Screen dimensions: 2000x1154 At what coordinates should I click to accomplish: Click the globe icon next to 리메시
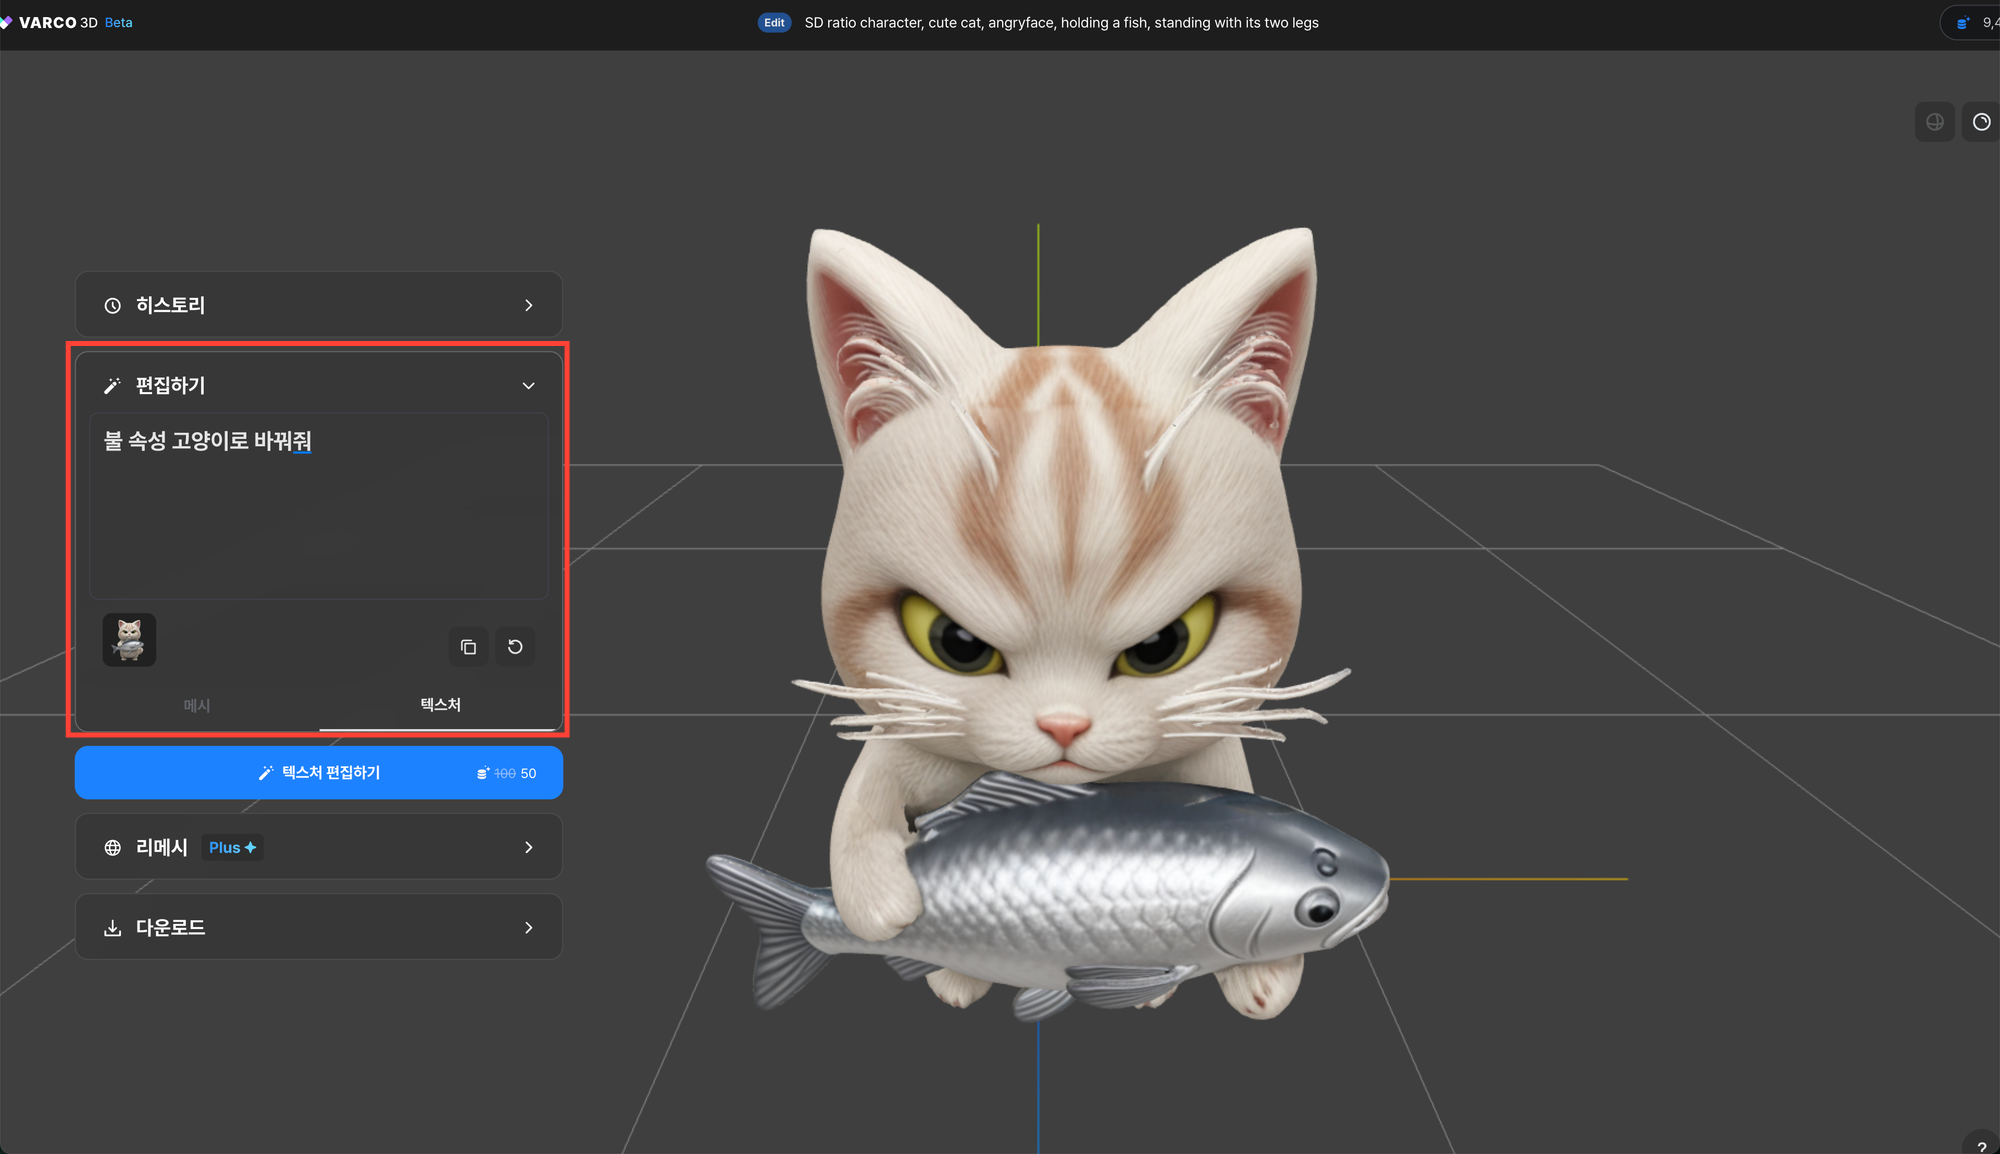click(113, 848)
